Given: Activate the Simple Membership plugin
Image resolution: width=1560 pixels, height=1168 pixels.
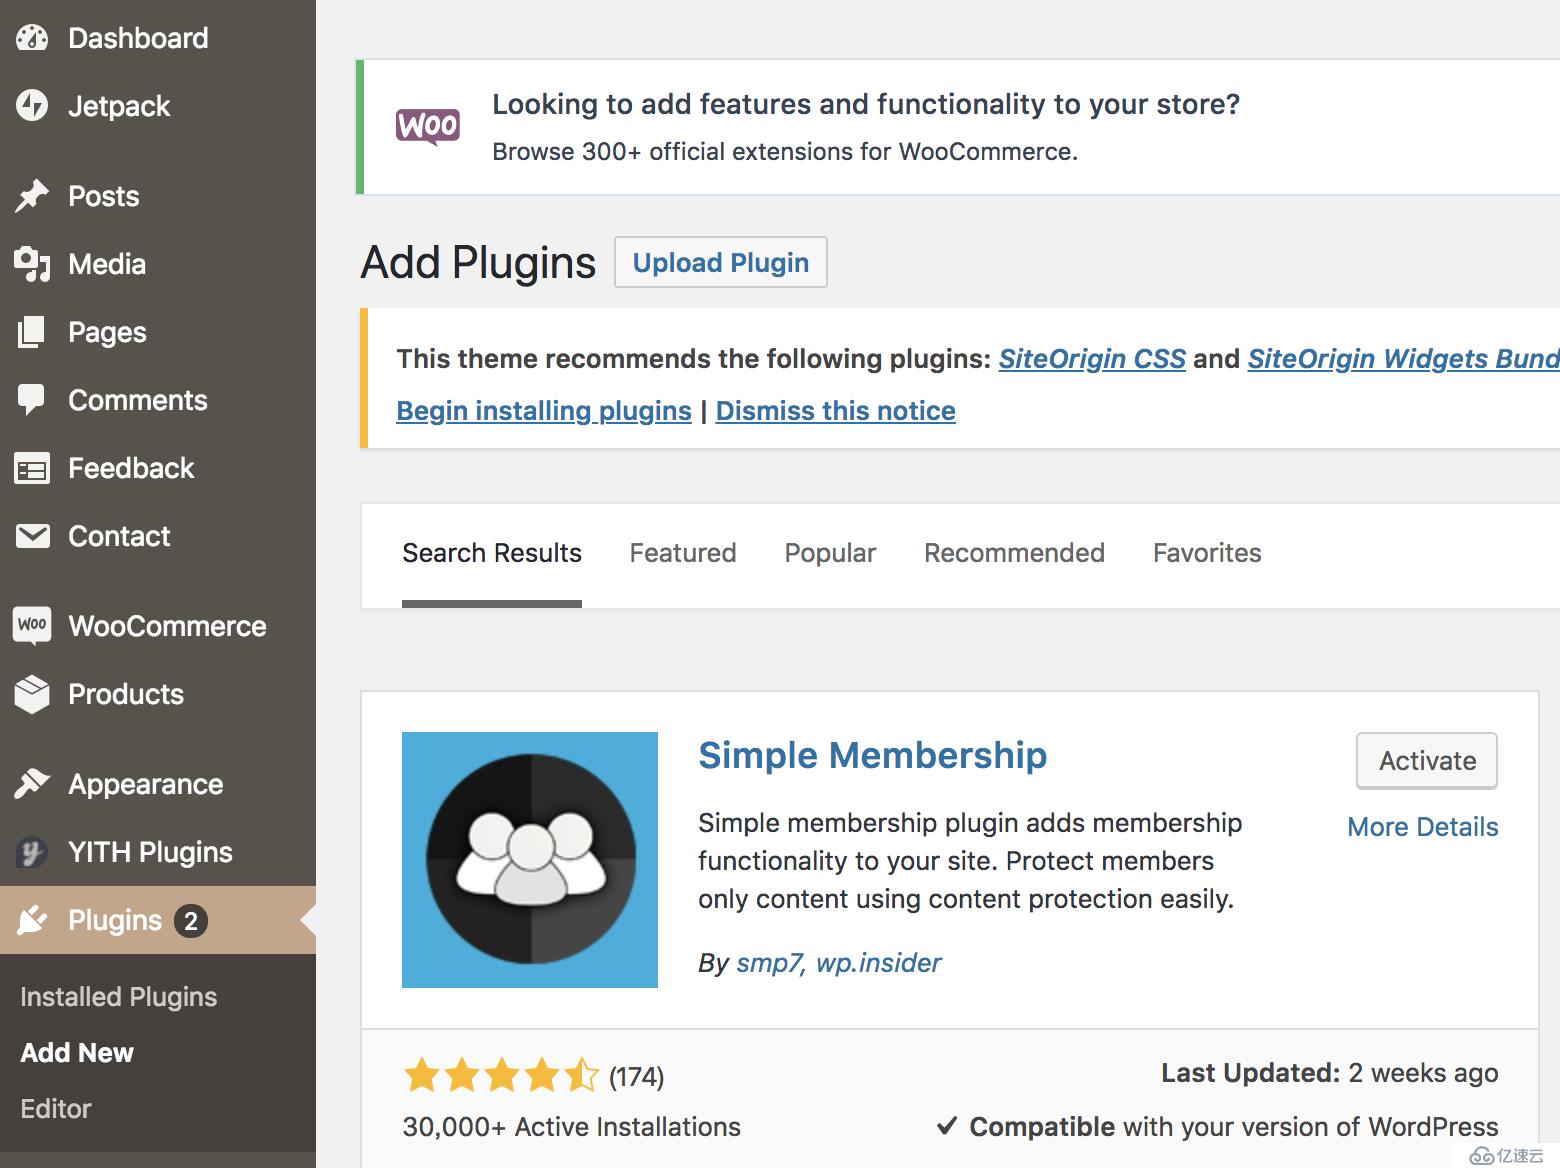Looking at the screenshot, I should (1427, 761).
